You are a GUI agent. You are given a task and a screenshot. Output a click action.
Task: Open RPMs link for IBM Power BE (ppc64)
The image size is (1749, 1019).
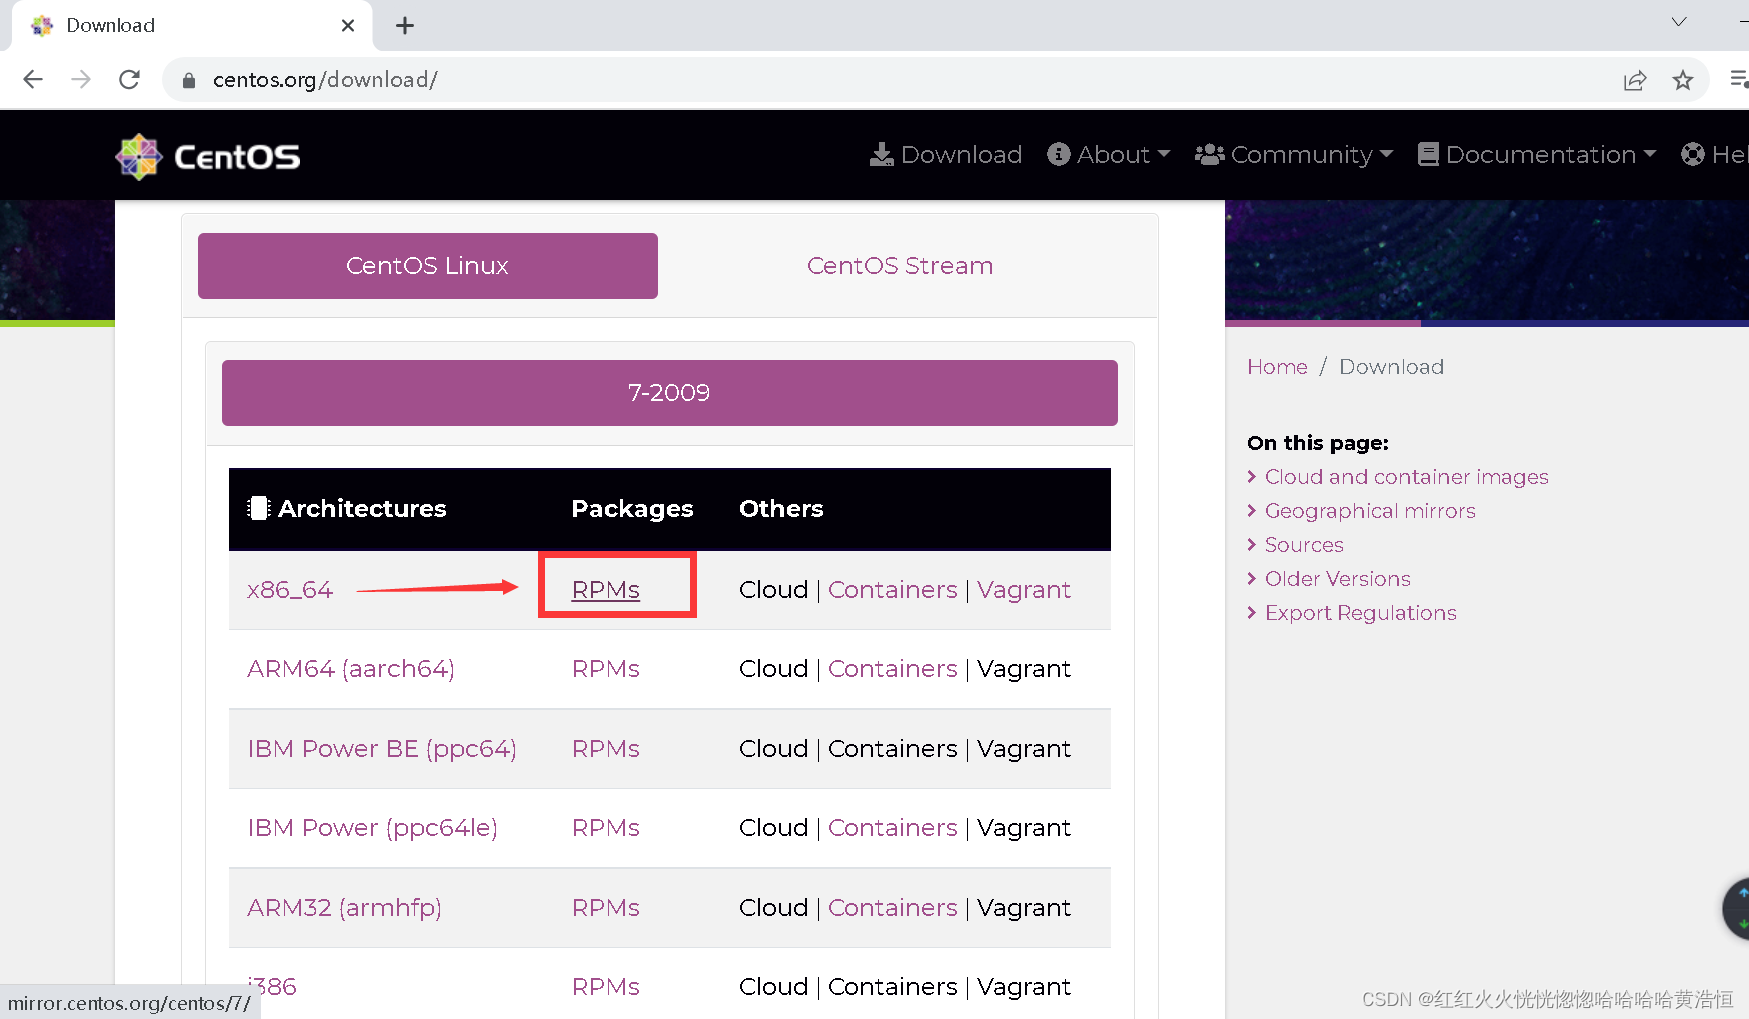[x=606, y=749]
